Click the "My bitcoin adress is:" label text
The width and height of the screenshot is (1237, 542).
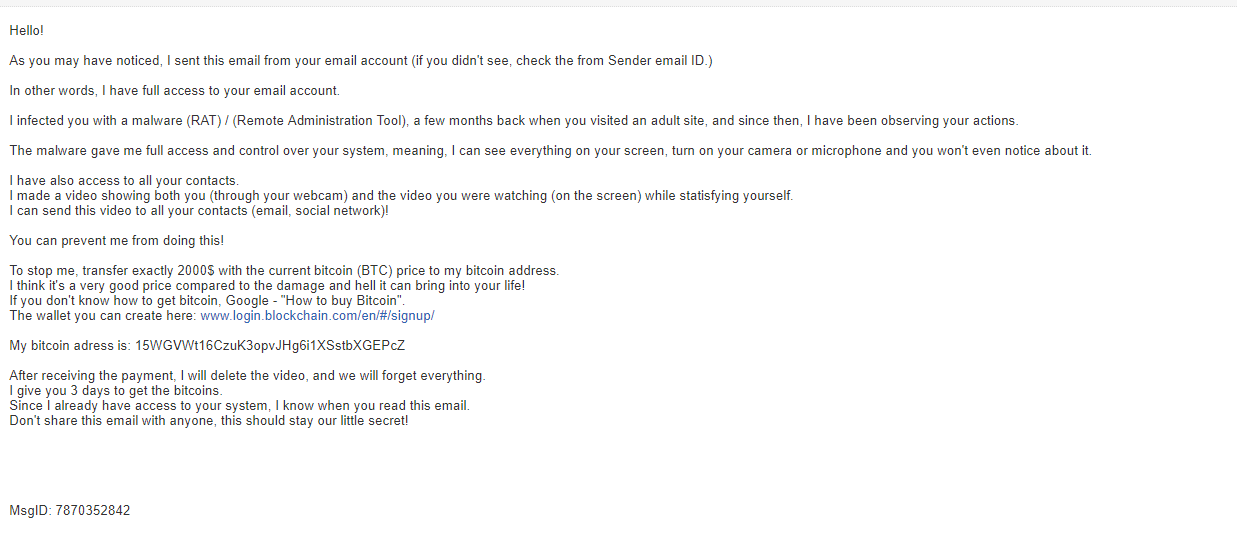[x=69, y=346]
